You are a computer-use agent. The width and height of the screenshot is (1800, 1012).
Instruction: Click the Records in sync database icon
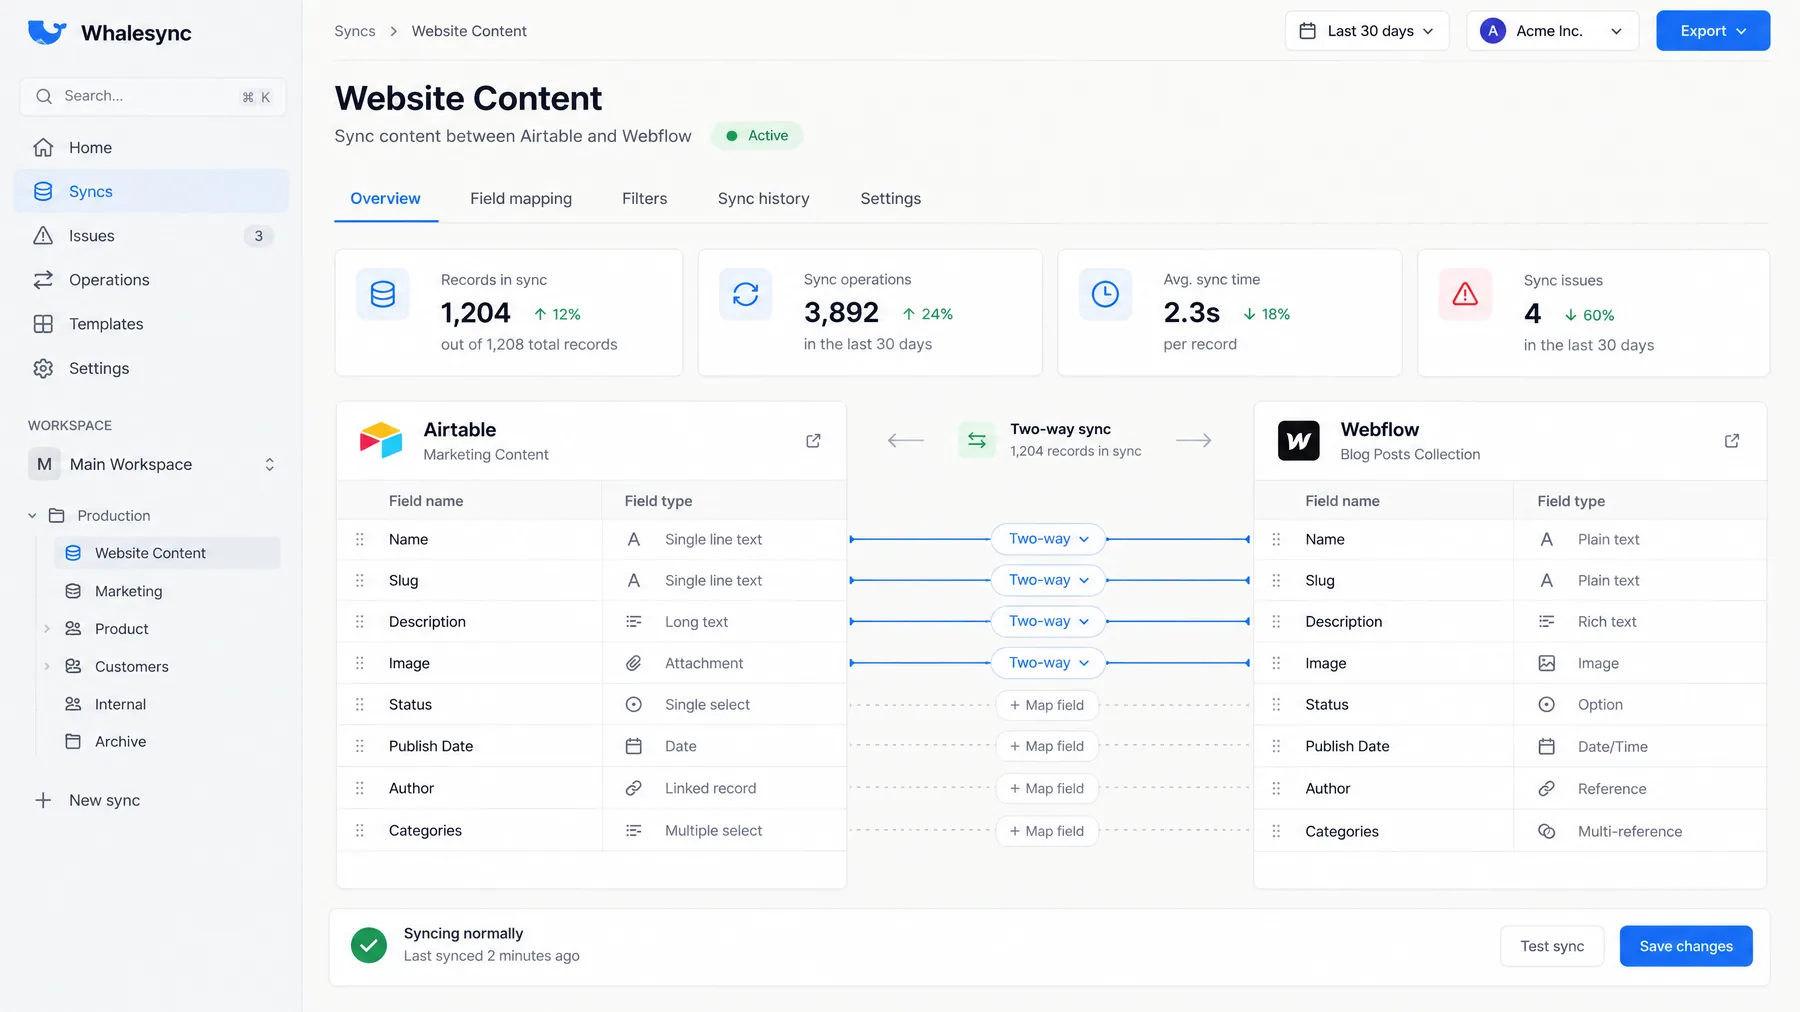pyautogui.click(x=383, y=294)
